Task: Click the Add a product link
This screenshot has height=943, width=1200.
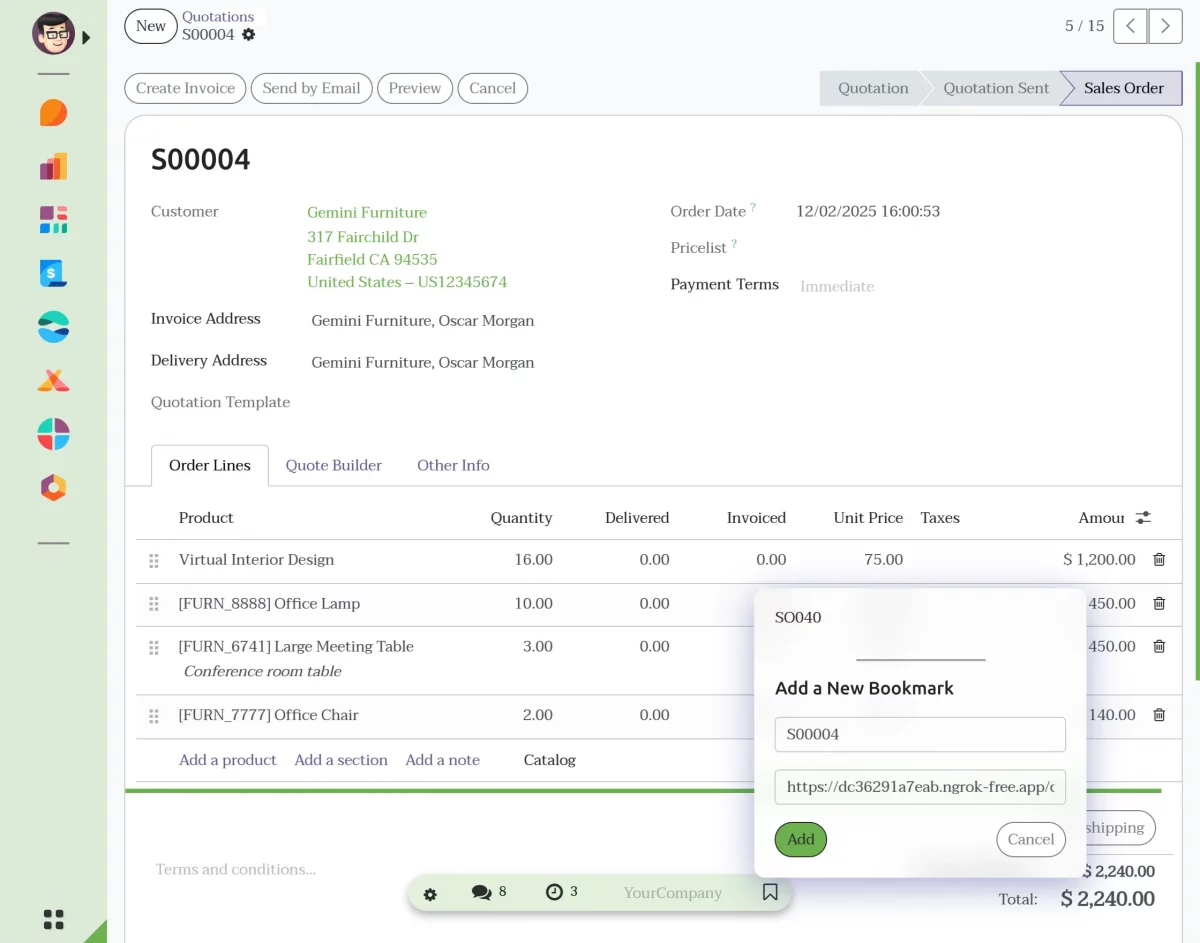Action: pos(227,760)
